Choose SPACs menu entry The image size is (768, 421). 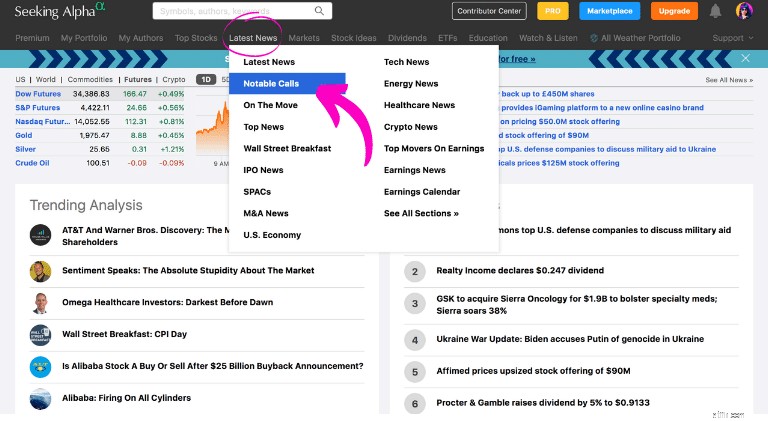257,191
